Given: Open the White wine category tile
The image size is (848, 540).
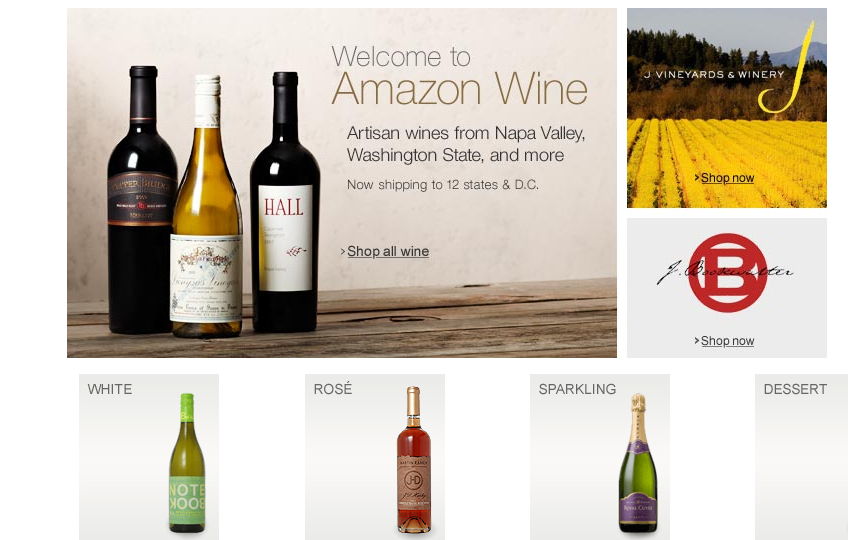Looking at the screenshot, I should pos(149,457).
